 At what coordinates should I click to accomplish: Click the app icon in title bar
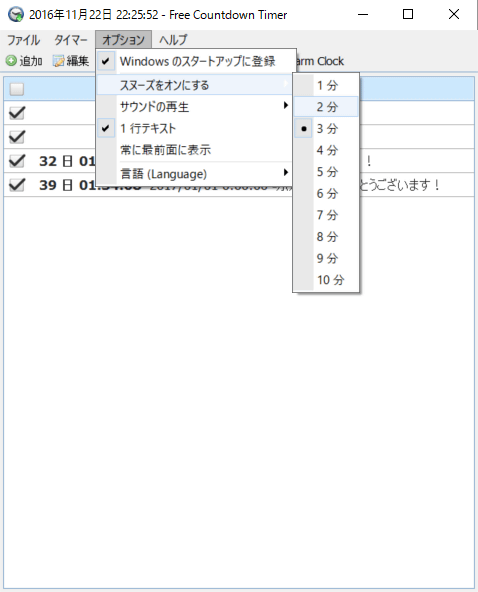click(x=15, y=15)
